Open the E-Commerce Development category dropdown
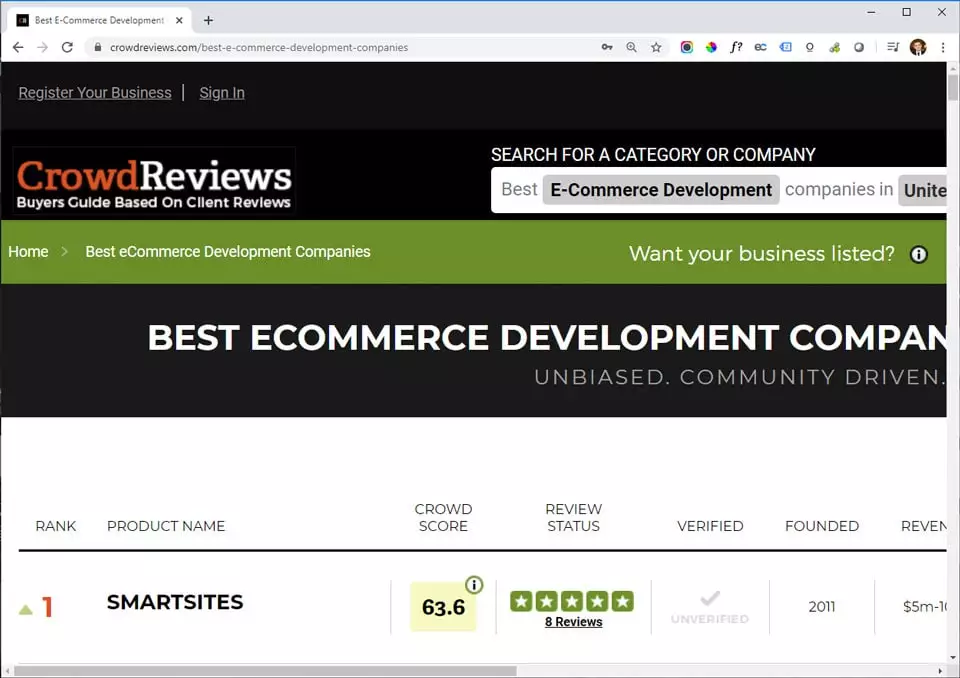The image size is (960, 678). point(661,190)
